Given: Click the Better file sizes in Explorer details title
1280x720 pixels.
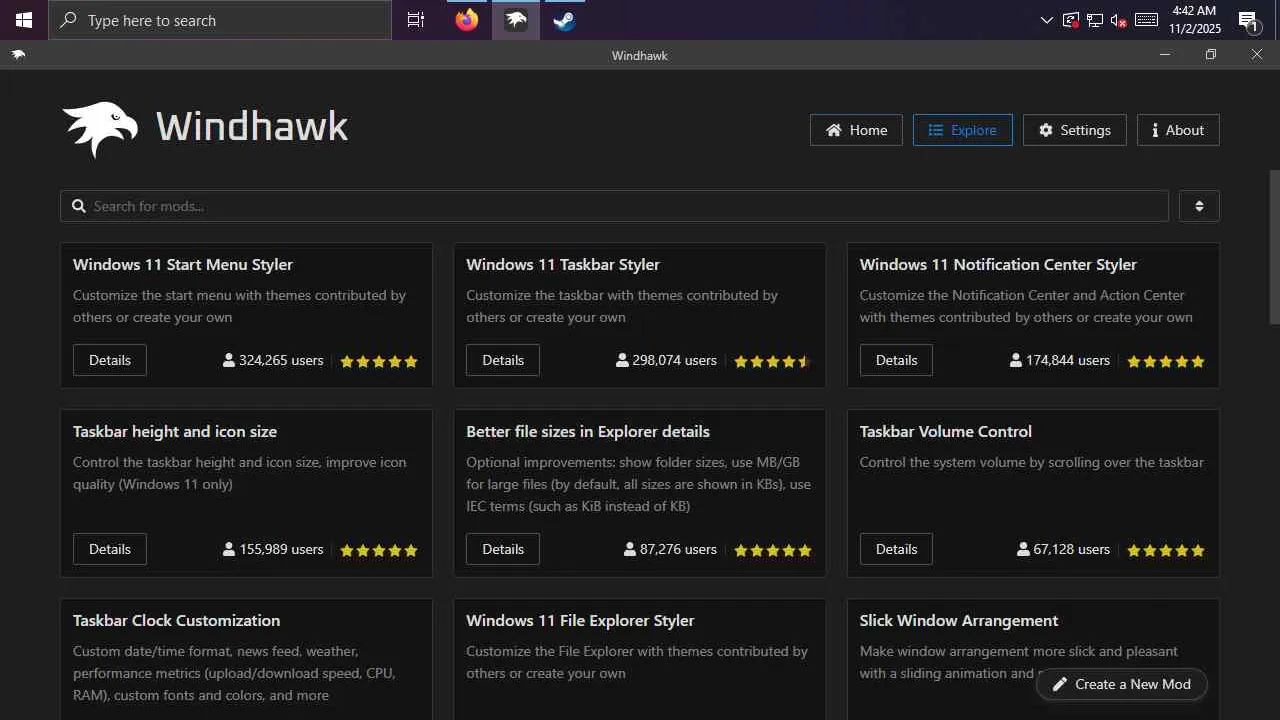Looking at the screenshot, I should tap(588, 432).
